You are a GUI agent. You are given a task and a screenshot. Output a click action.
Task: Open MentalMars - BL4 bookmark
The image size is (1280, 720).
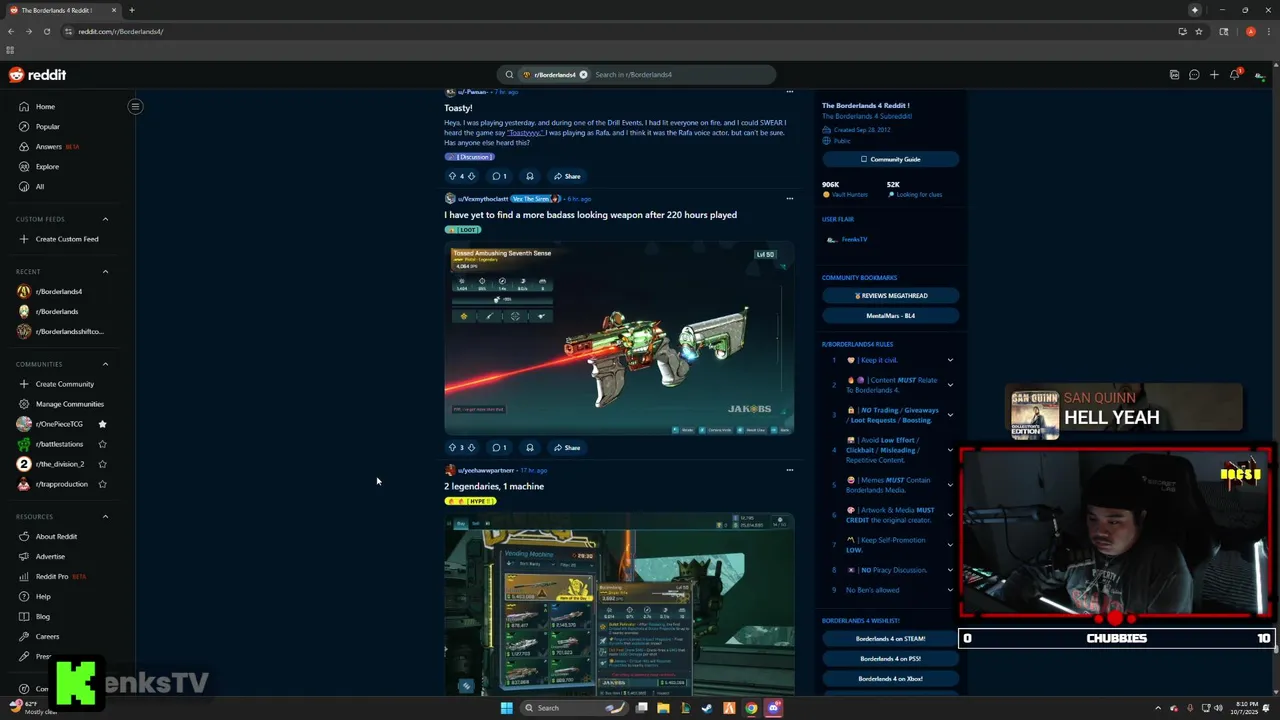[890, 316]
